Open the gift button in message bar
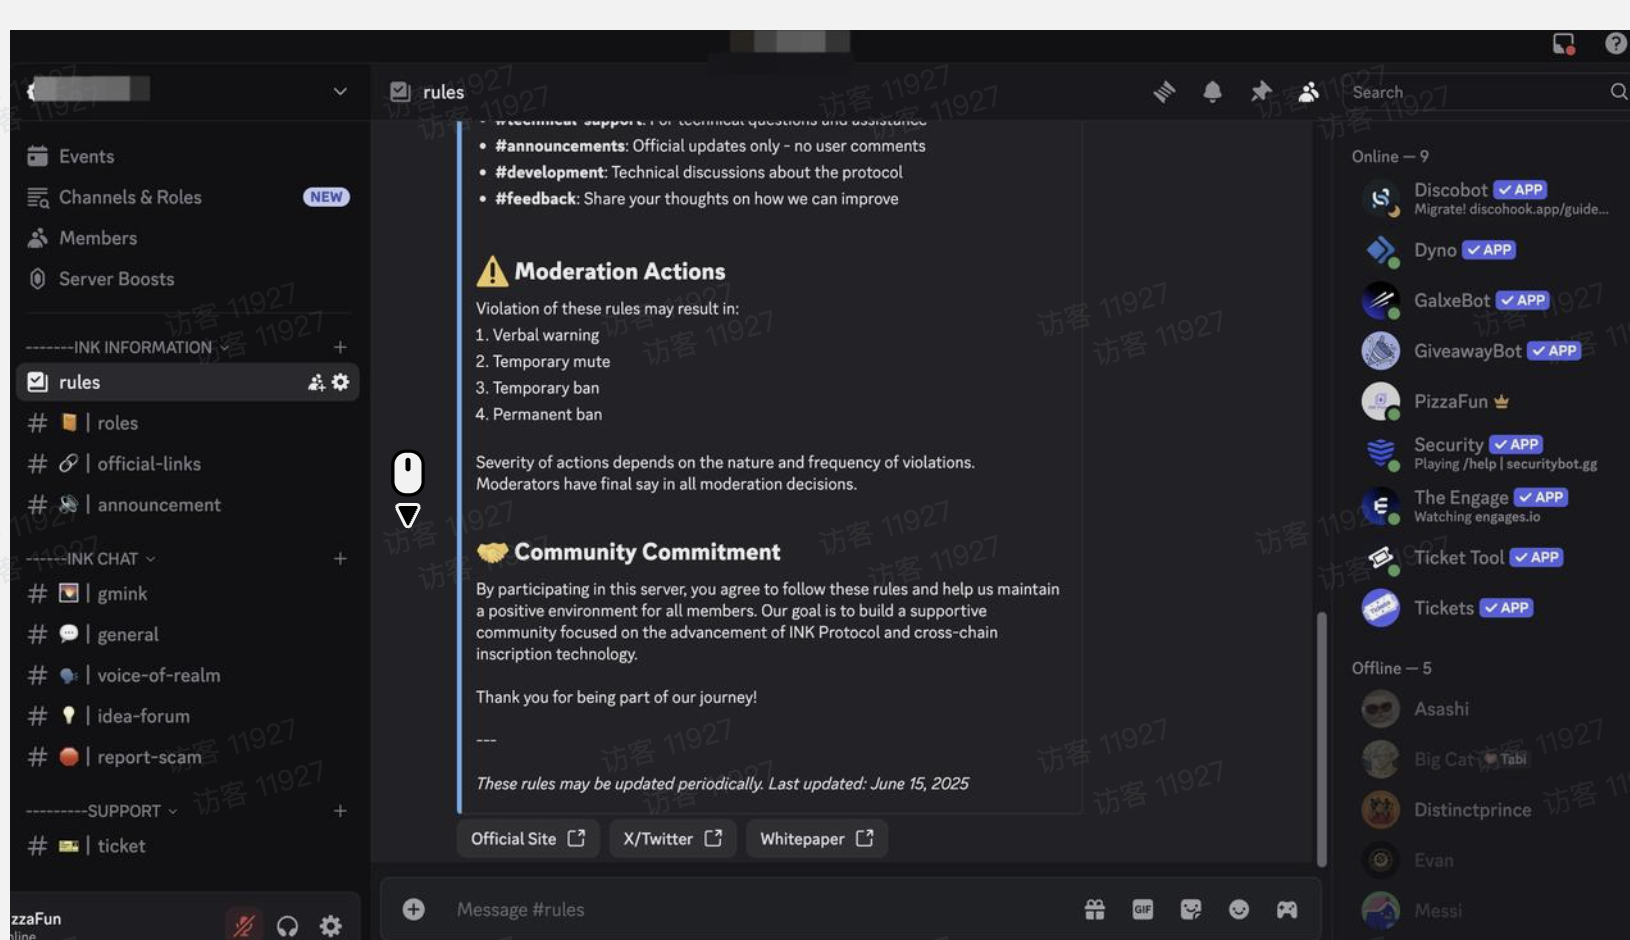 [x=1095, y=910]
